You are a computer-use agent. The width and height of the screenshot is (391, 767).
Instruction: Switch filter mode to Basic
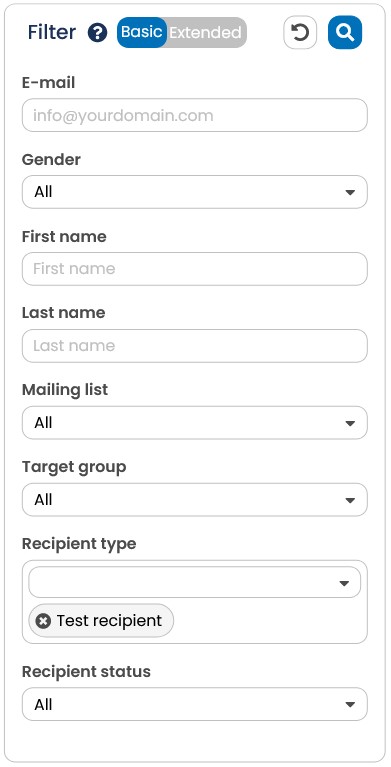[x=142, y=32]
